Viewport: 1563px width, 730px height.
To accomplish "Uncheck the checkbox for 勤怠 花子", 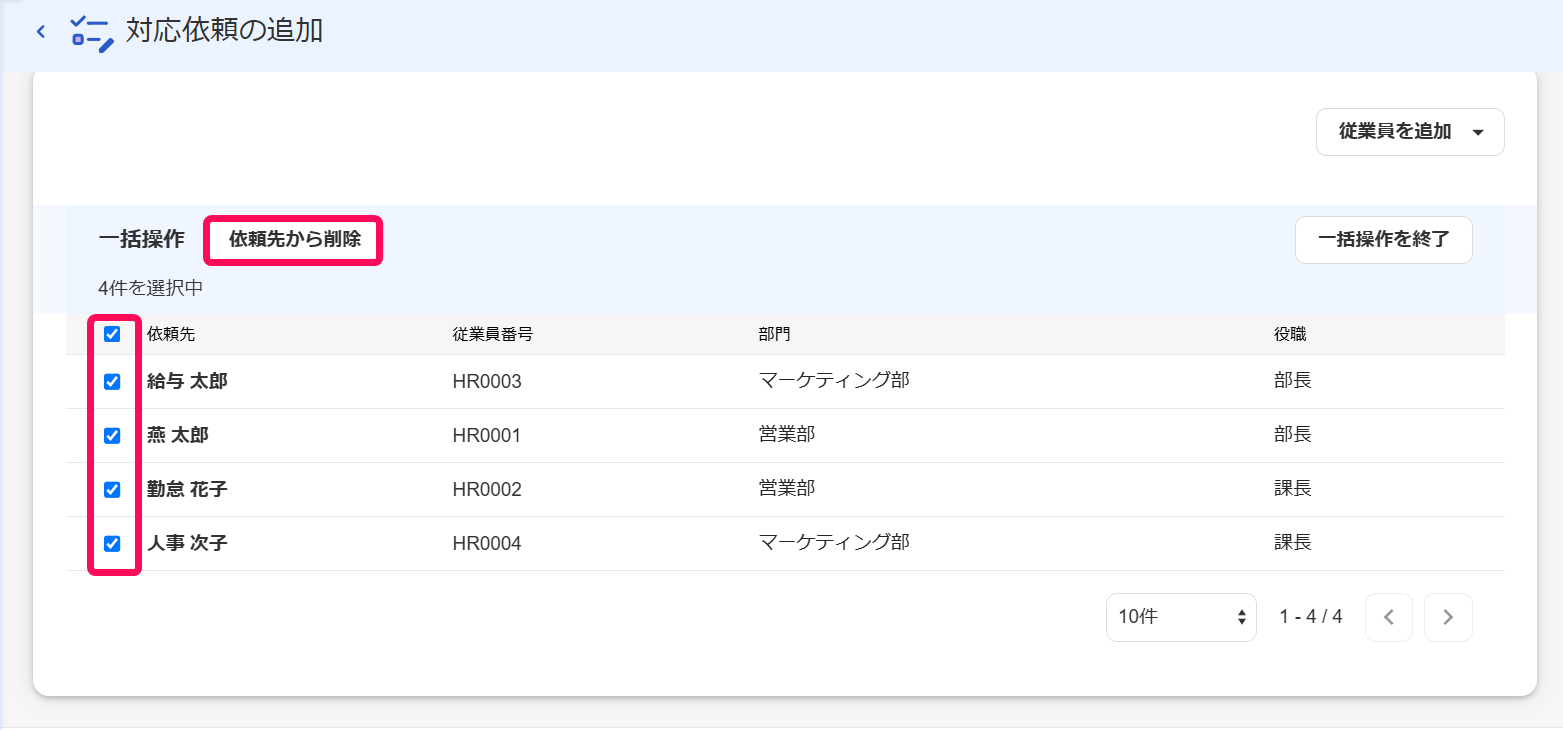I will [112, 490].
